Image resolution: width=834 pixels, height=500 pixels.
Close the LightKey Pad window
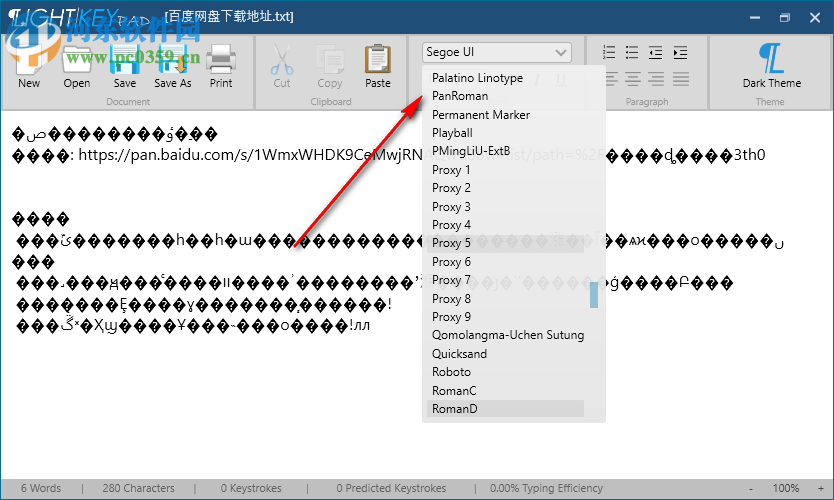click(x=815, y=18)
